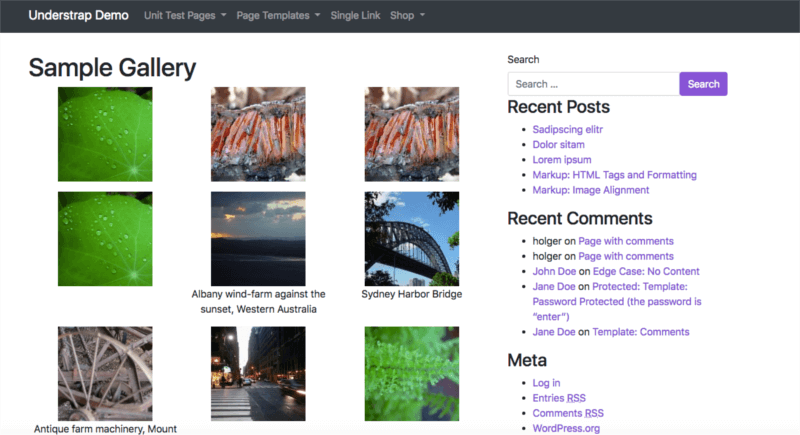Open the Antique farm machinery thumbnail

105,374
